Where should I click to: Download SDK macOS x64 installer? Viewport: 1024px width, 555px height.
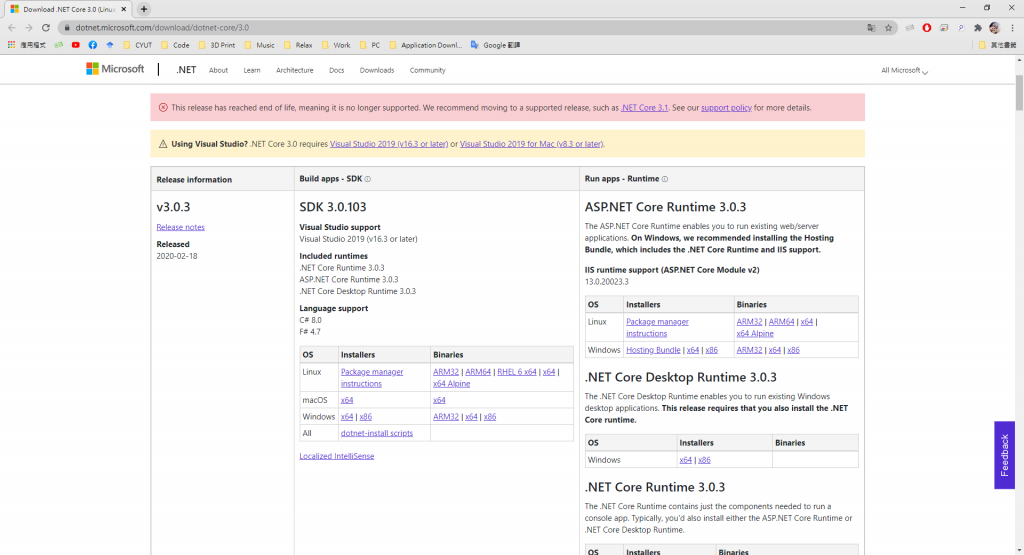(347, 400)
